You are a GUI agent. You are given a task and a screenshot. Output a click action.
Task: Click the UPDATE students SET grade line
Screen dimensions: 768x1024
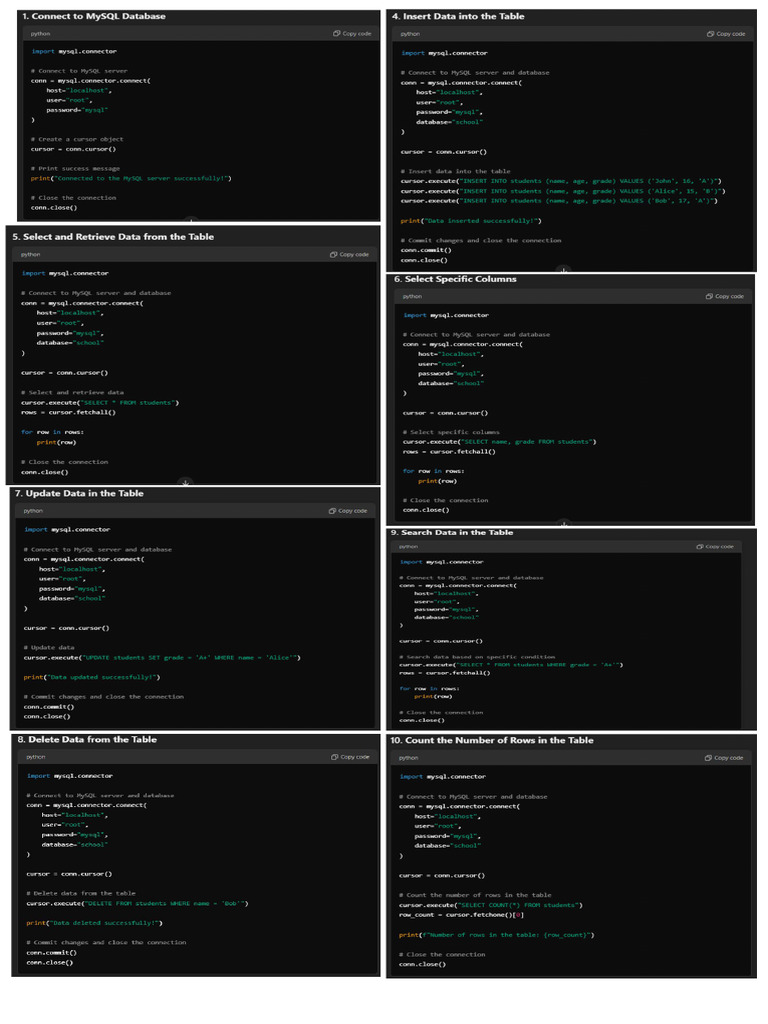[x=162, y=657]
